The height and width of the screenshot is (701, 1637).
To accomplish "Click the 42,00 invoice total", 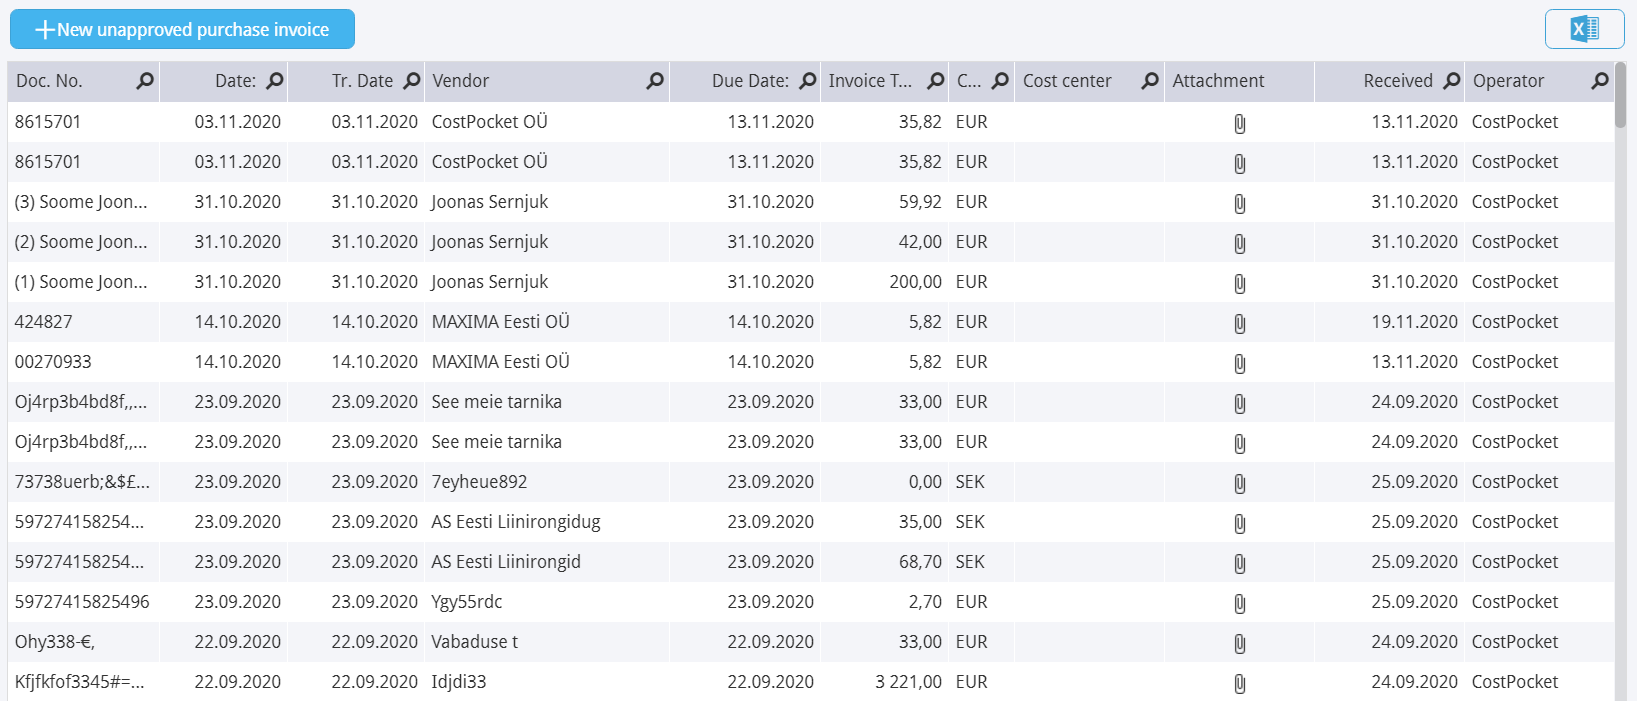I will 920,242.
